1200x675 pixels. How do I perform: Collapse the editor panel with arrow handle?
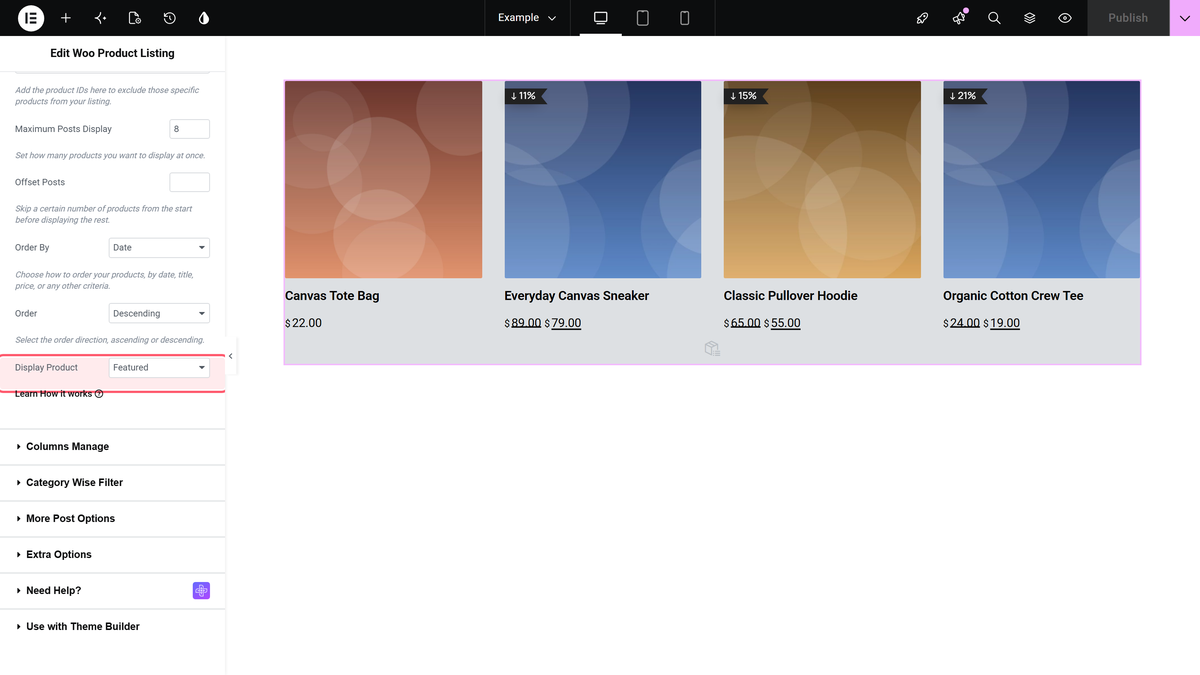230,356
